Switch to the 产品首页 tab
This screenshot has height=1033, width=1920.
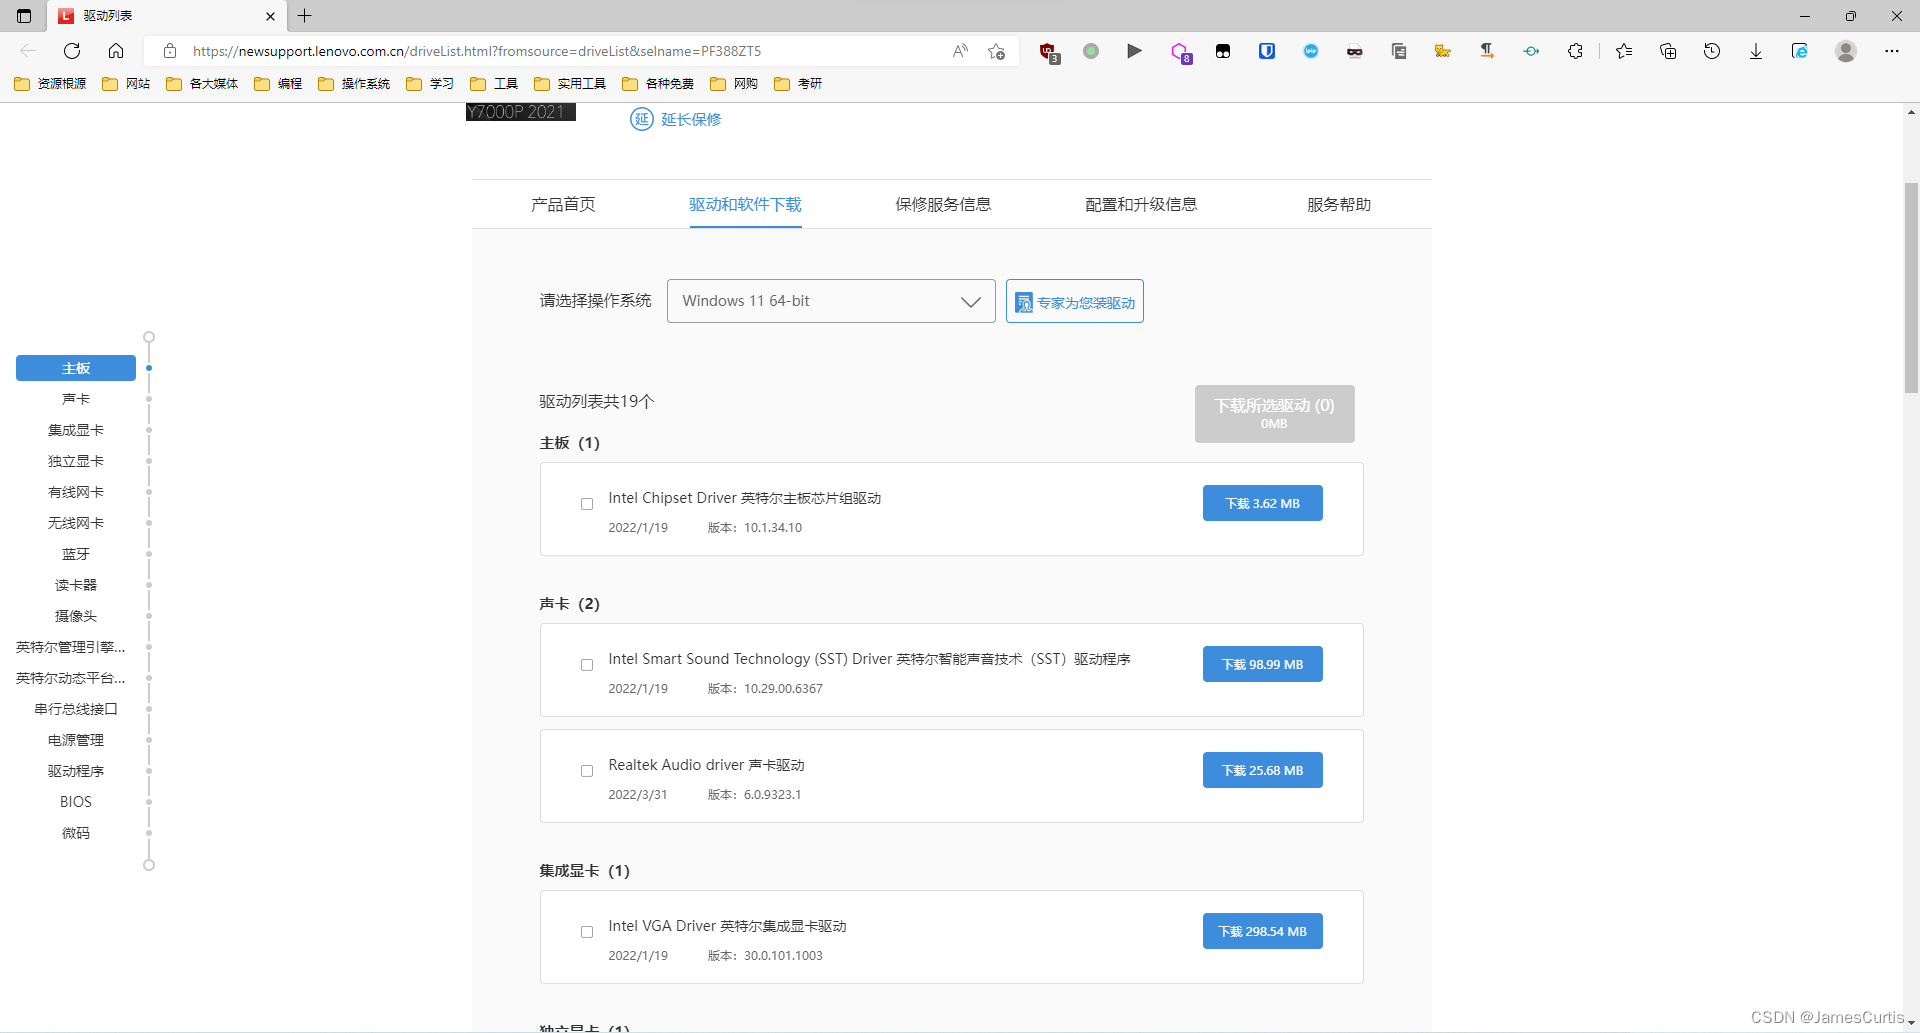pos(563,205)
